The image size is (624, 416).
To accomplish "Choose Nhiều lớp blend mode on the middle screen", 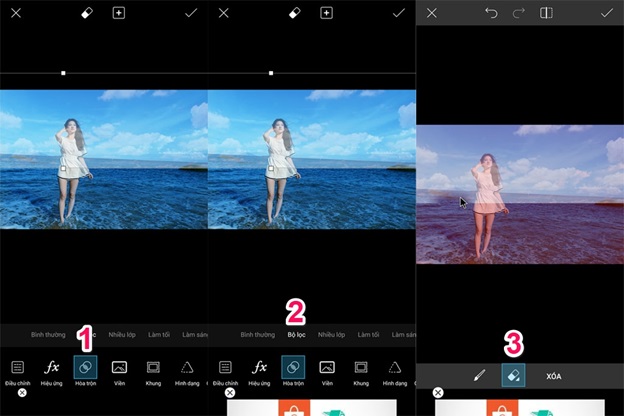I will [x=331, y=335].
